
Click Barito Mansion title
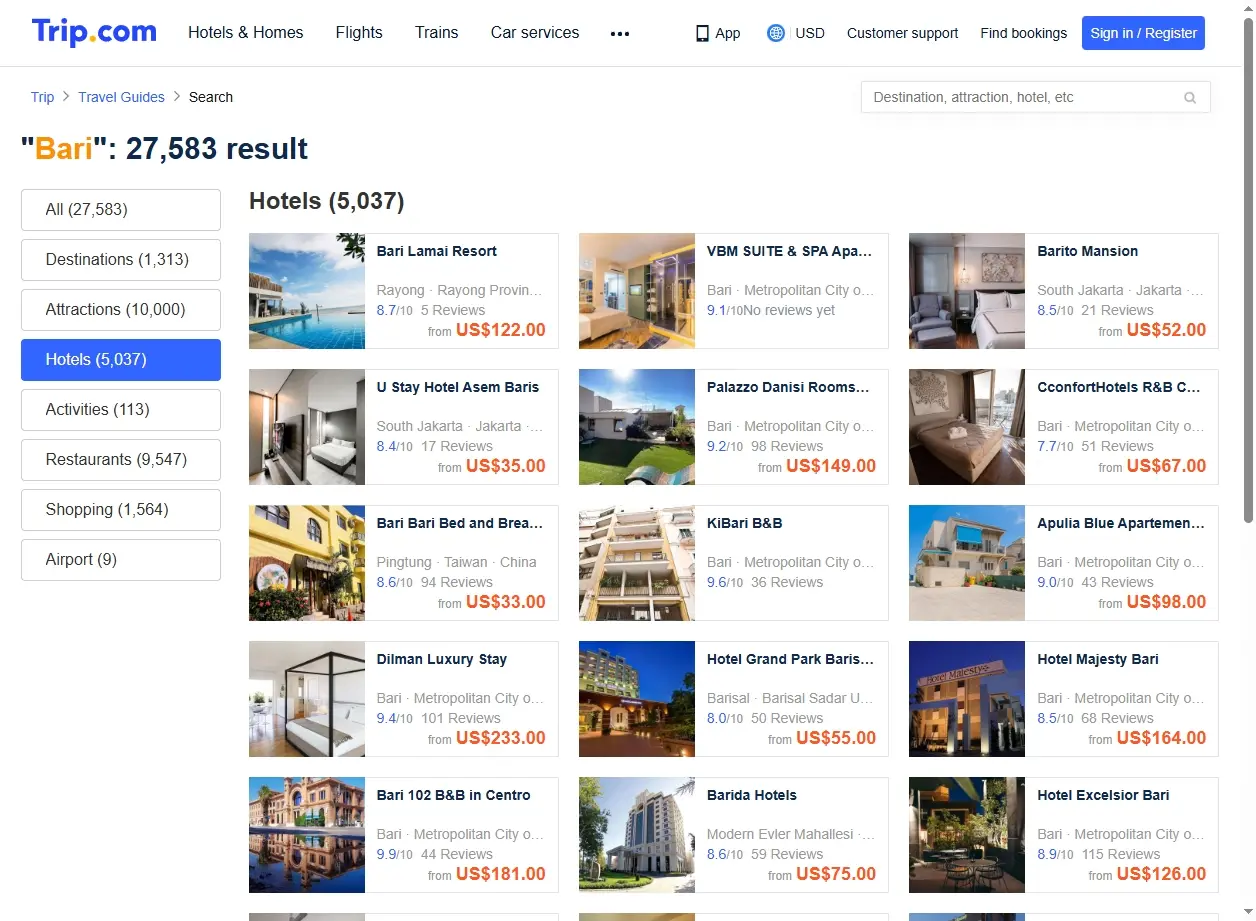pos(1087,251)
